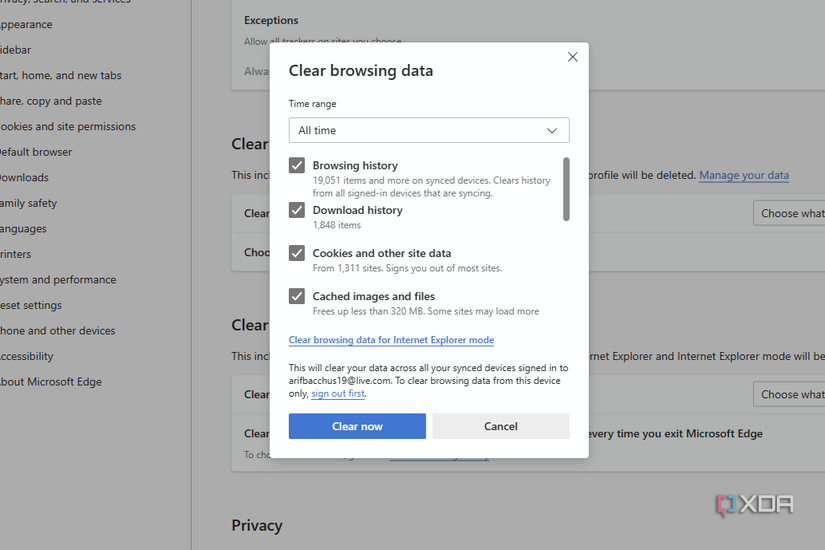Screen dimensions: 825x550
Task: Toggle Cookies and other site data checkbox
Action: point(297,253)
